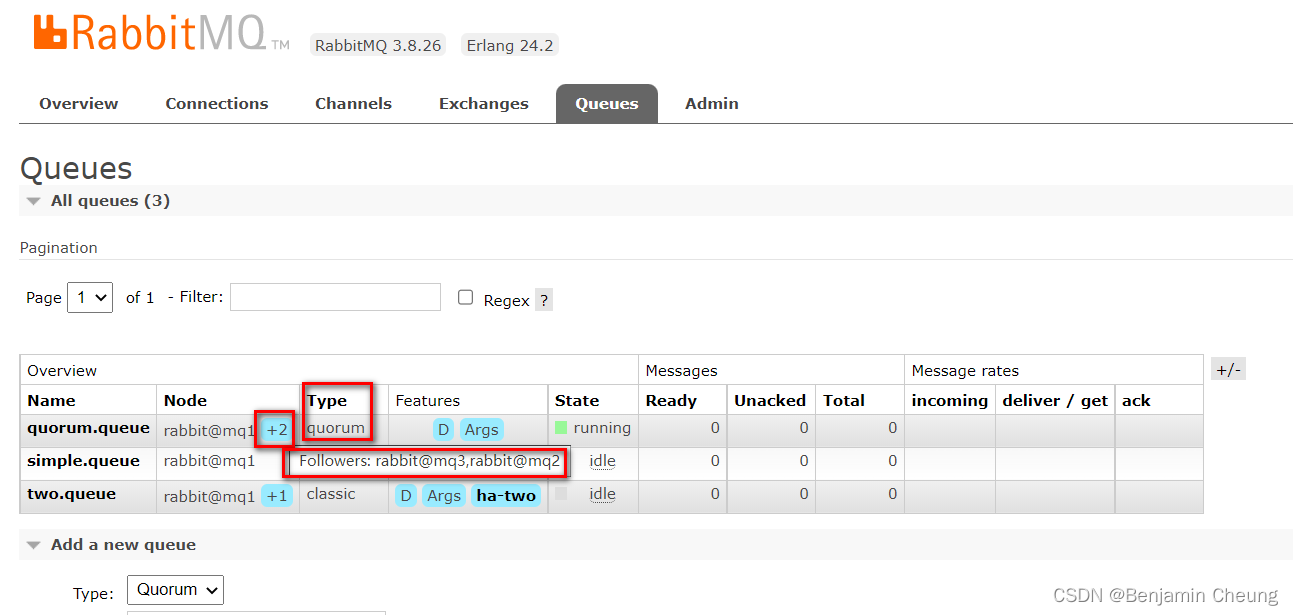
Task: Click the +/- column chooser button
Action: pyautogui.click(x=1228, y=370)
